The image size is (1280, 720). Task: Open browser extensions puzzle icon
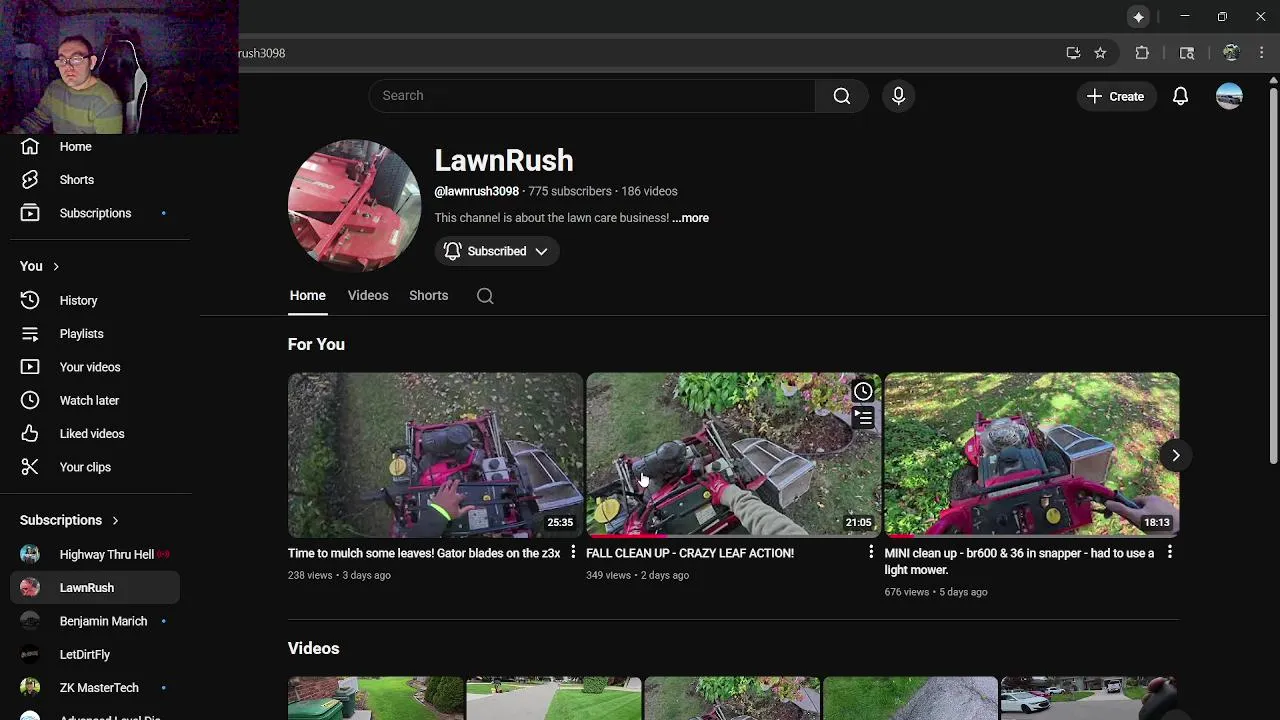[1142, 53]
